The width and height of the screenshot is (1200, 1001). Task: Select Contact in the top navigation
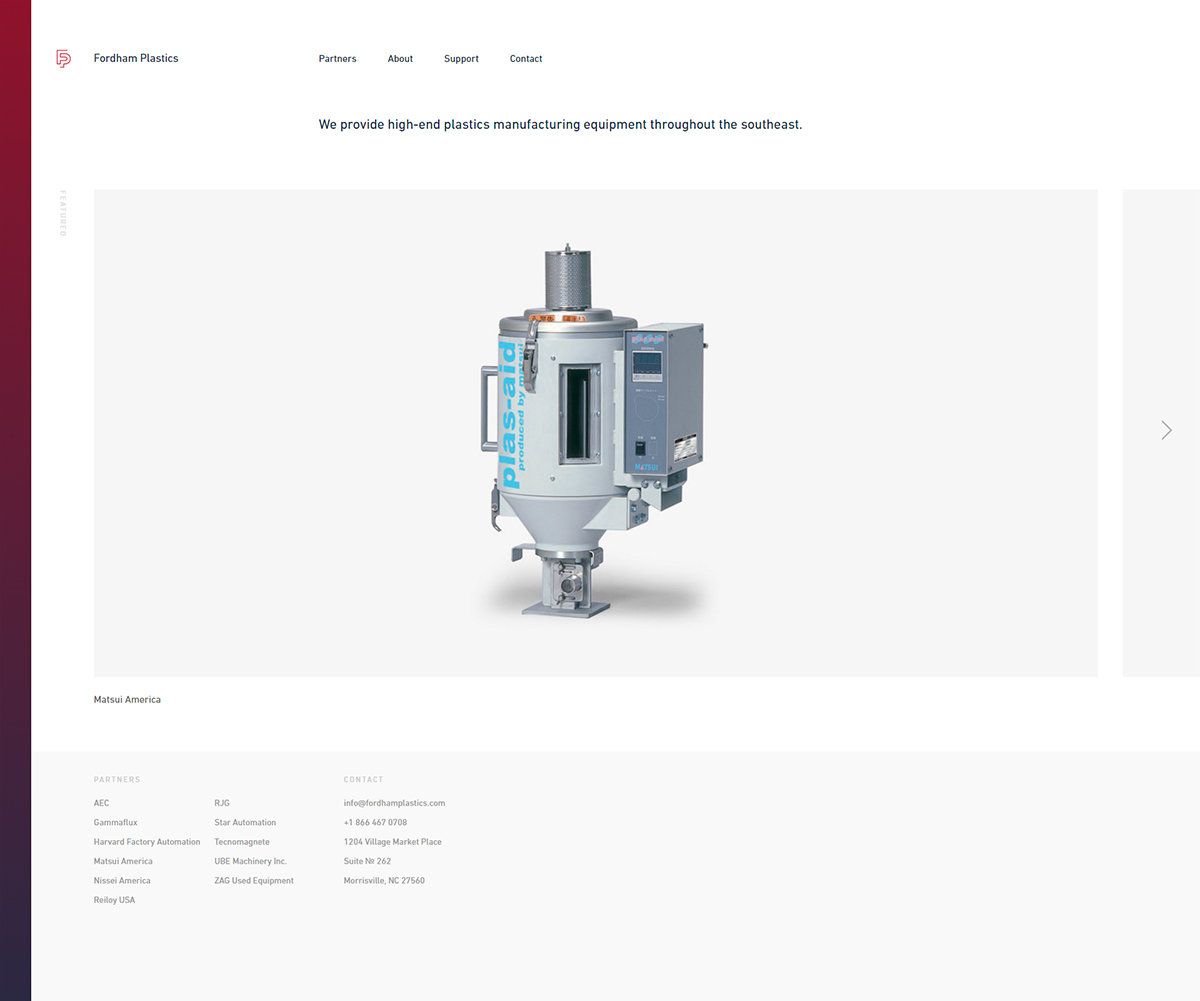pyautogui.click(x=525, y=59)
